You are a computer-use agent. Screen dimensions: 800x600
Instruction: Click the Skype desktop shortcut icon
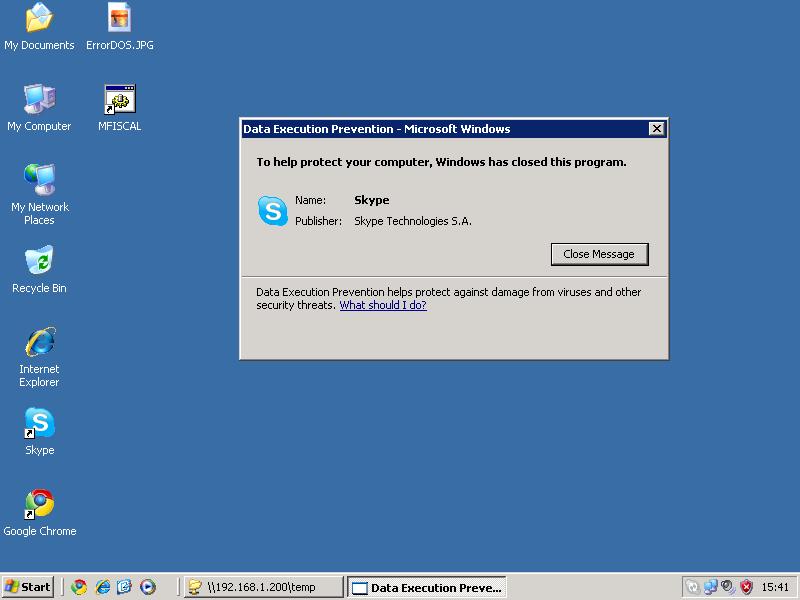click(39, 424)
